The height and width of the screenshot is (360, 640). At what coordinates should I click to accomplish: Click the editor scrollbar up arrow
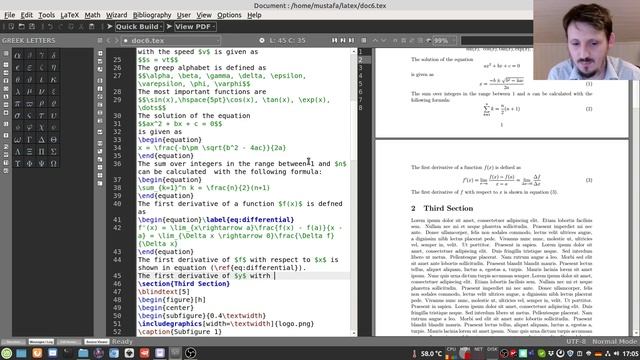[353, 51]
